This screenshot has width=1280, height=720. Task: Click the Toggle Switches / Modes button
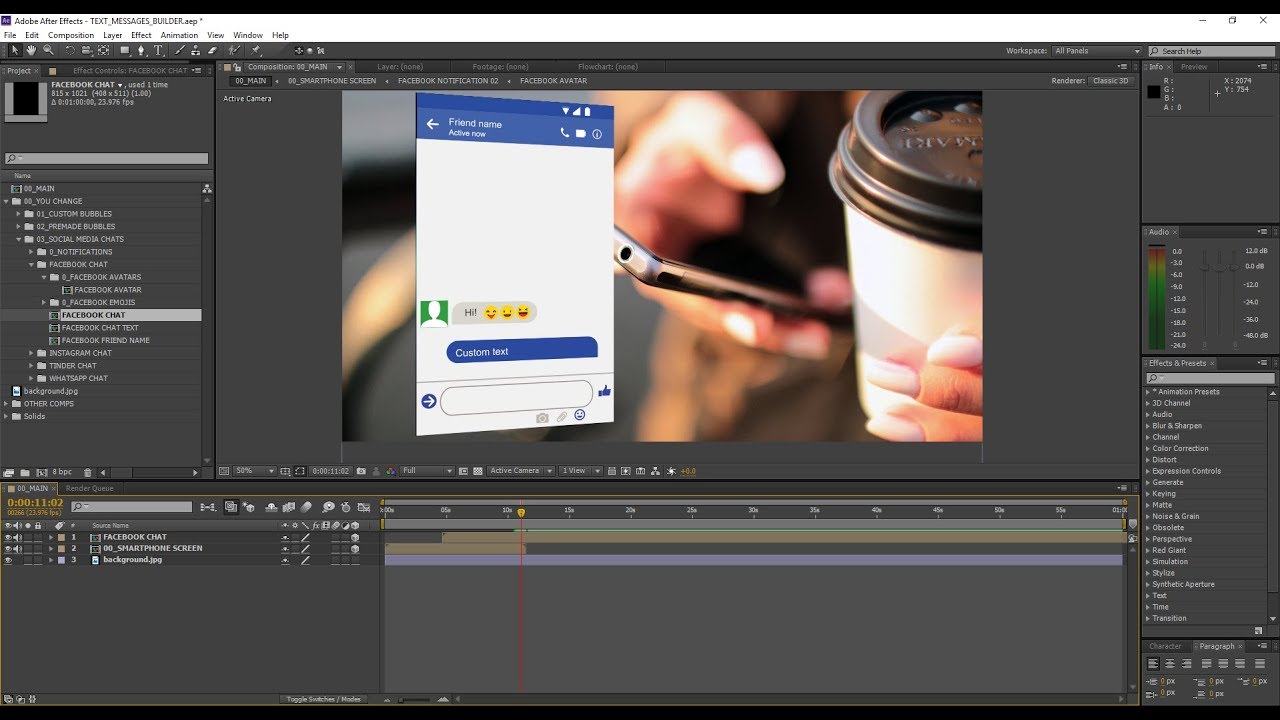(x=324, y=699)
